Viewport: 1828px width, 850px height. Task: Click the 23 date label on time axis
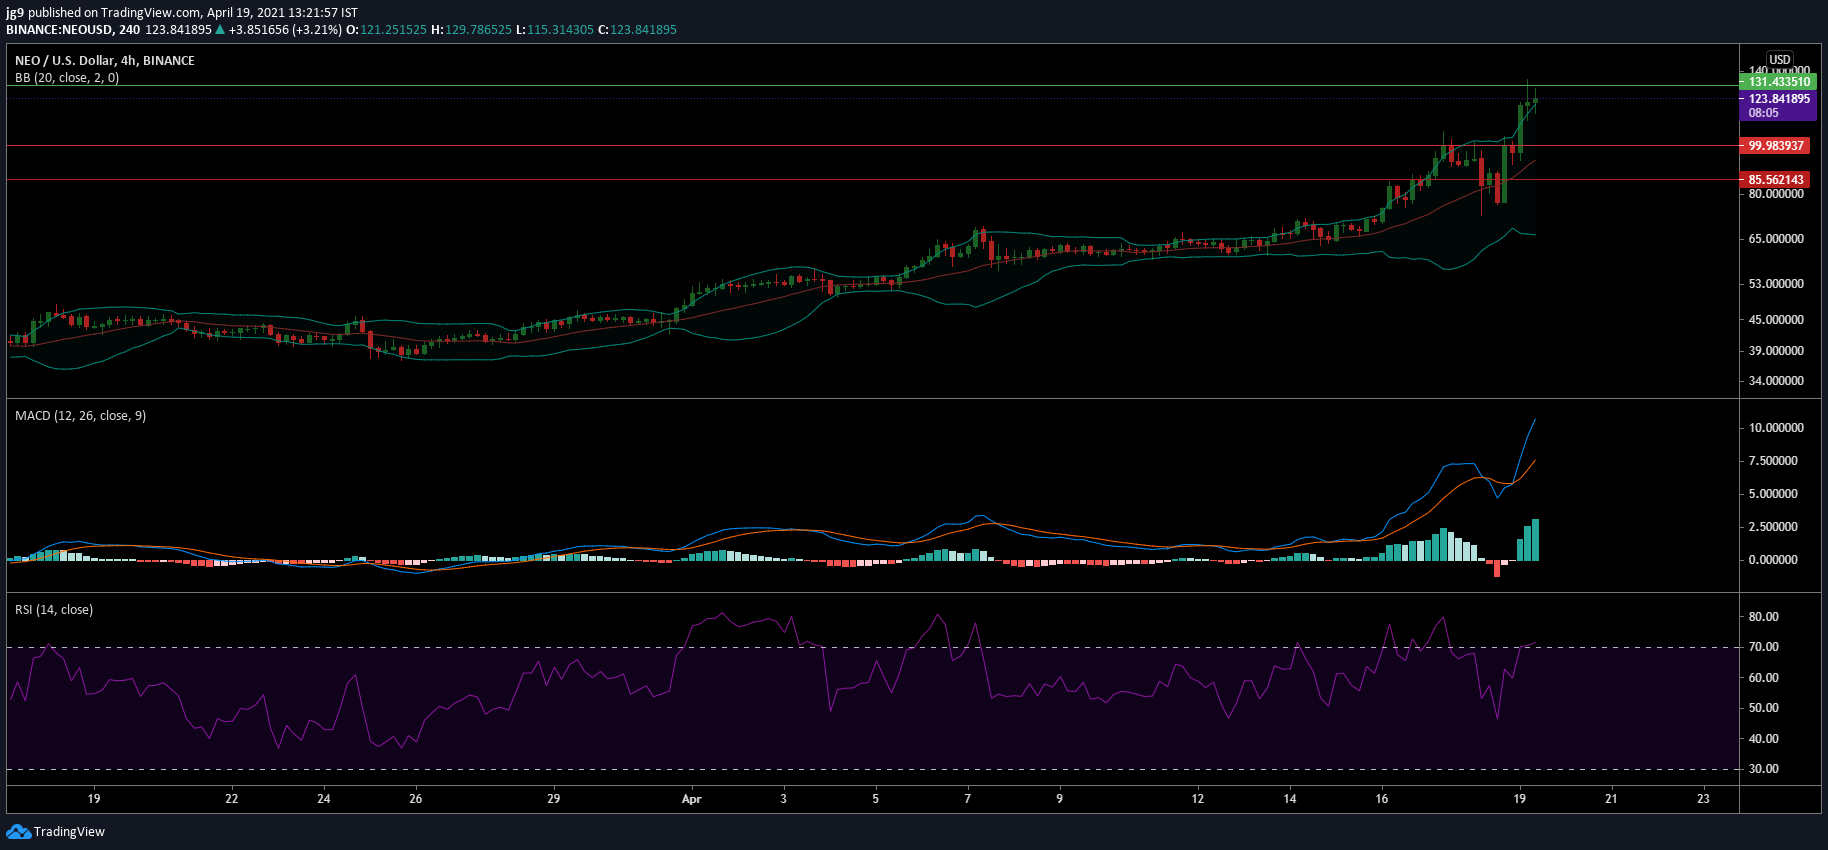click(x=1704, y=799)
